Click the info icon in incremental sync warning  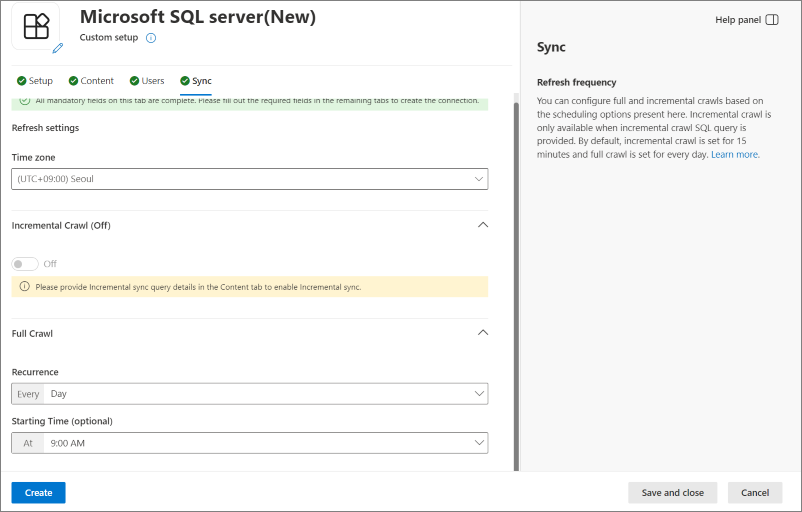click(x=25, y=286)
